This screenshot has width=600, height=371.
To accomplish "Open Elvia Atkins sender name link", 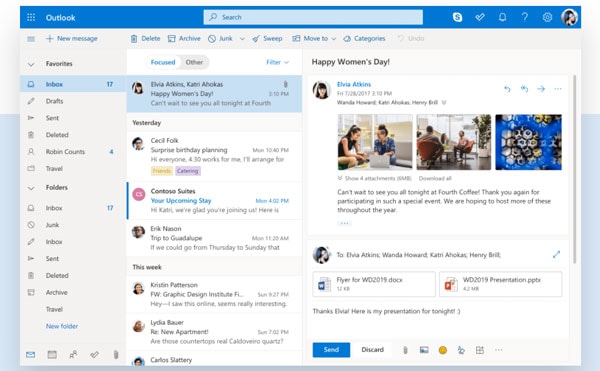I will pos(354,85).
